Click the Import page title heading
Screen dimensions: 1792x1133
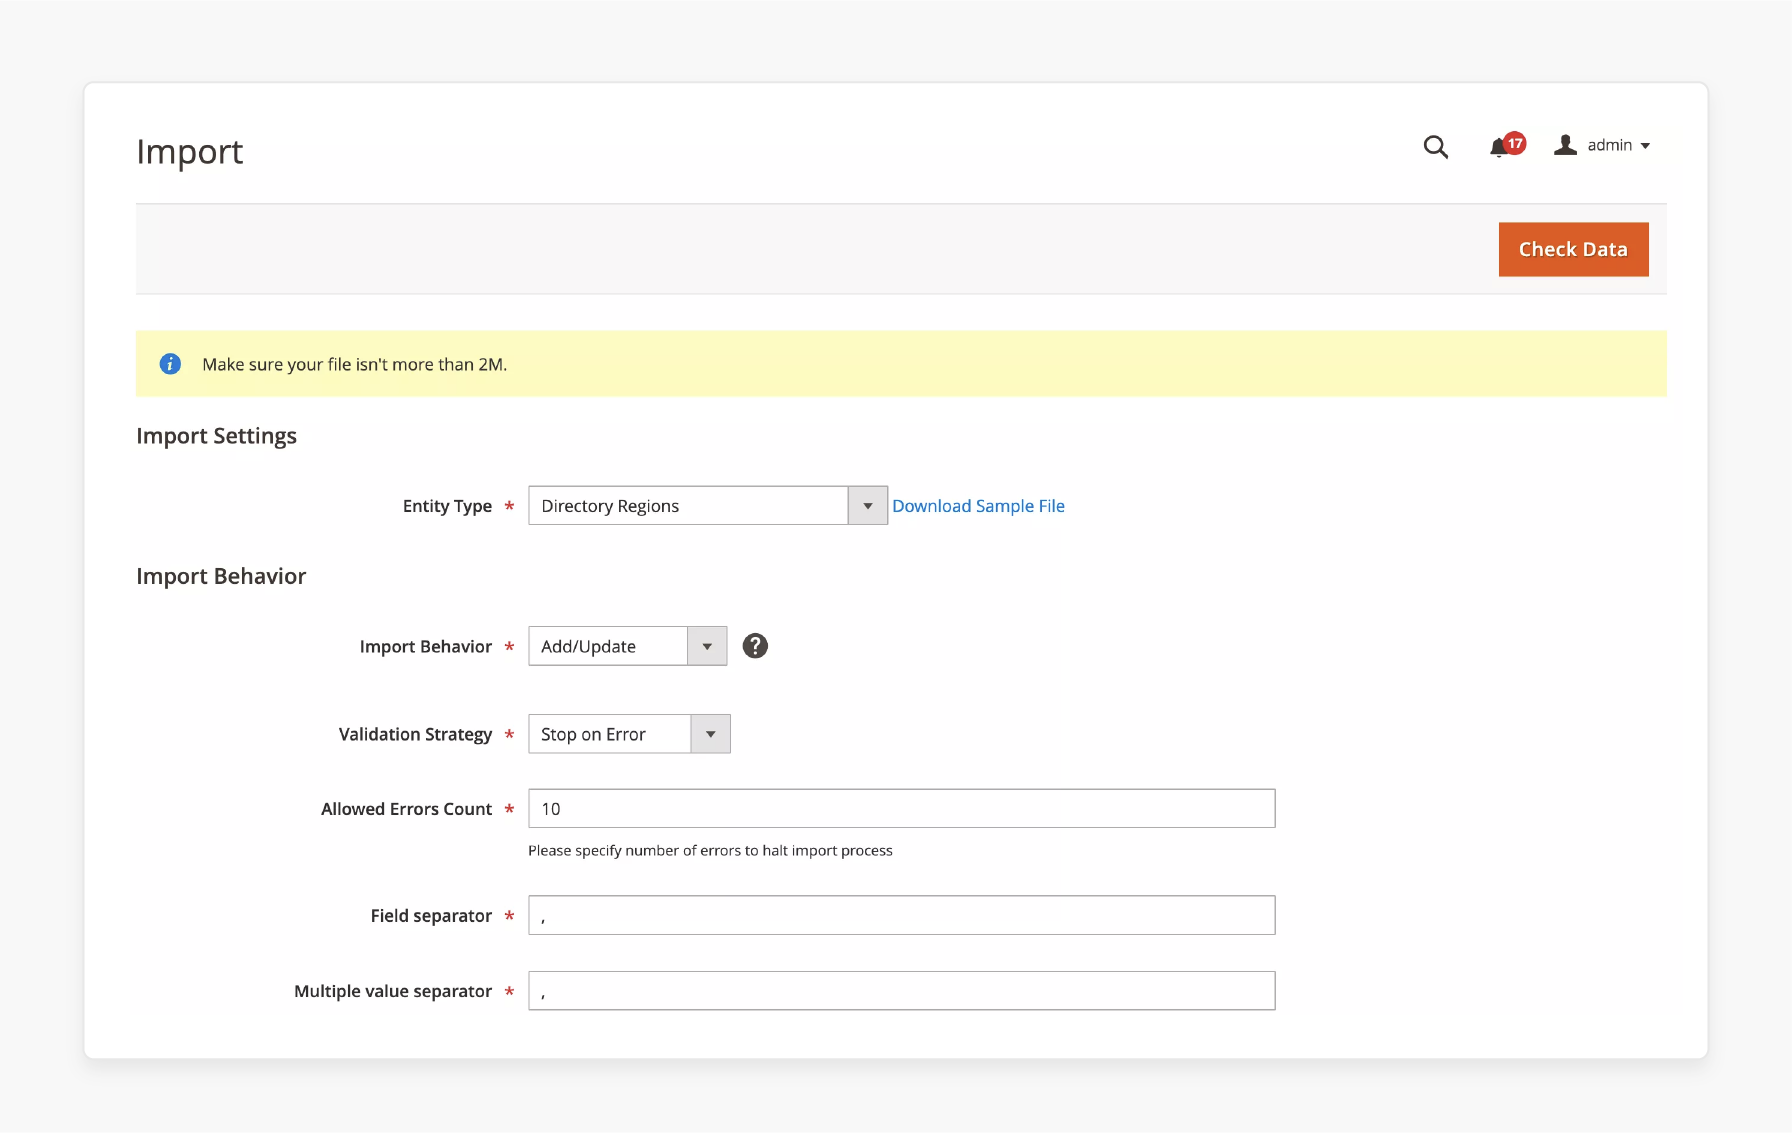[x=190, y=152]
